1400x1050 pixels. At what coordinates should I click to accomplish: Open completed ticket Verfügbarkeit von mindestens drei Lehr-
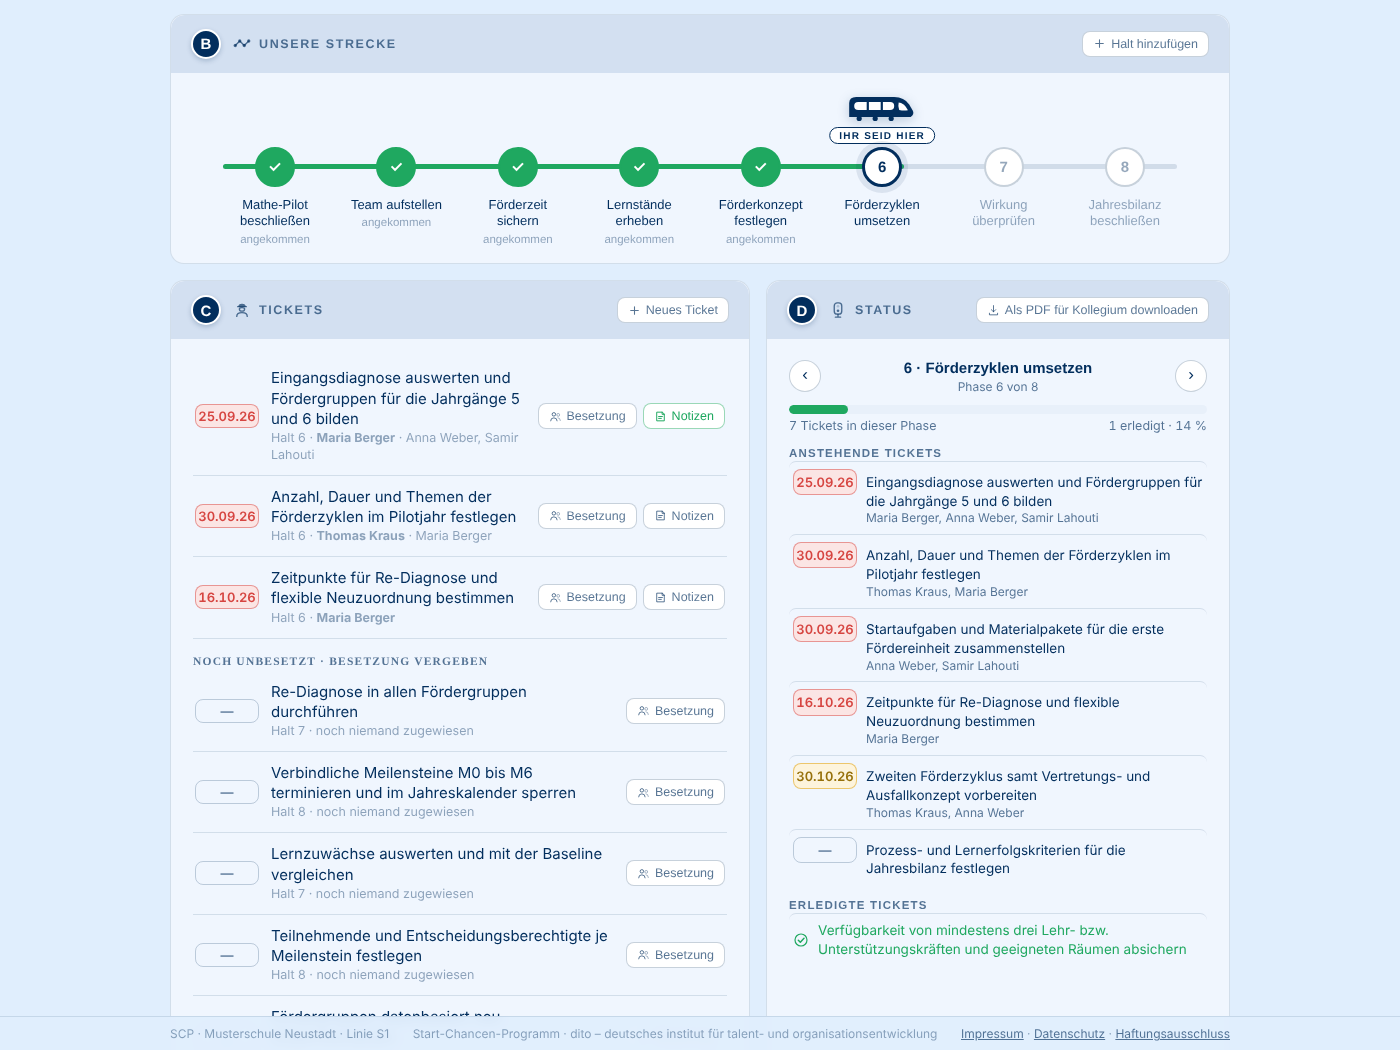pyautogui.click(x=997, y=940)
